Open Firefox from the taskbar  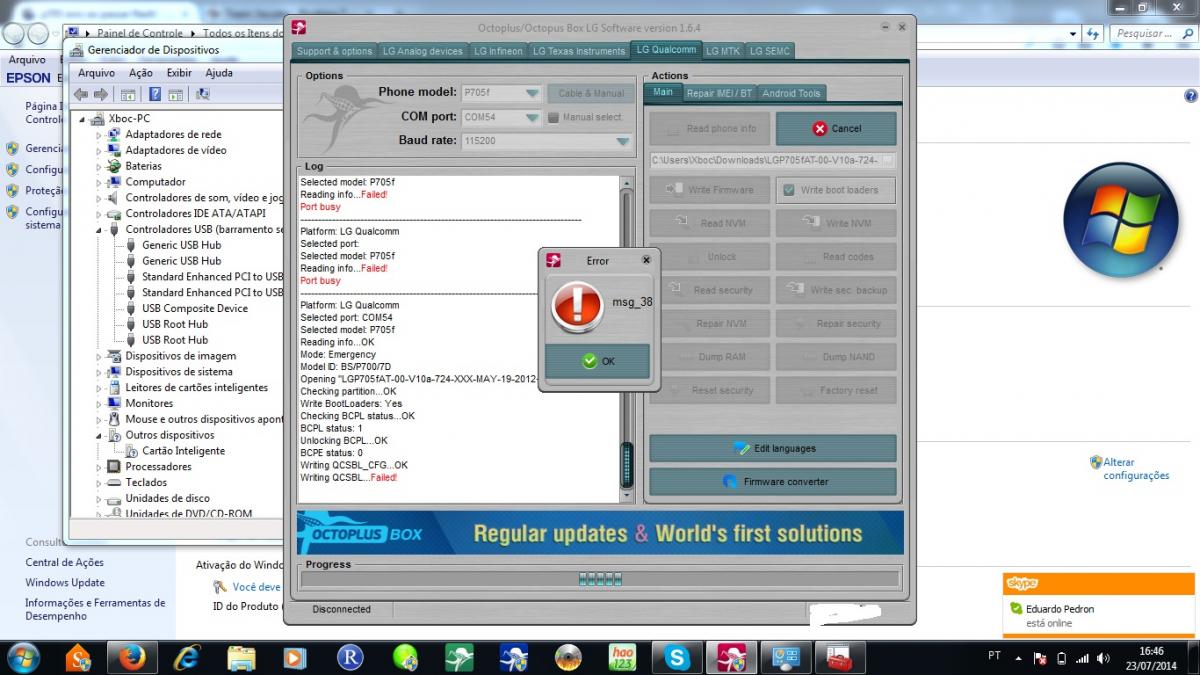click(x=131, y=656)
